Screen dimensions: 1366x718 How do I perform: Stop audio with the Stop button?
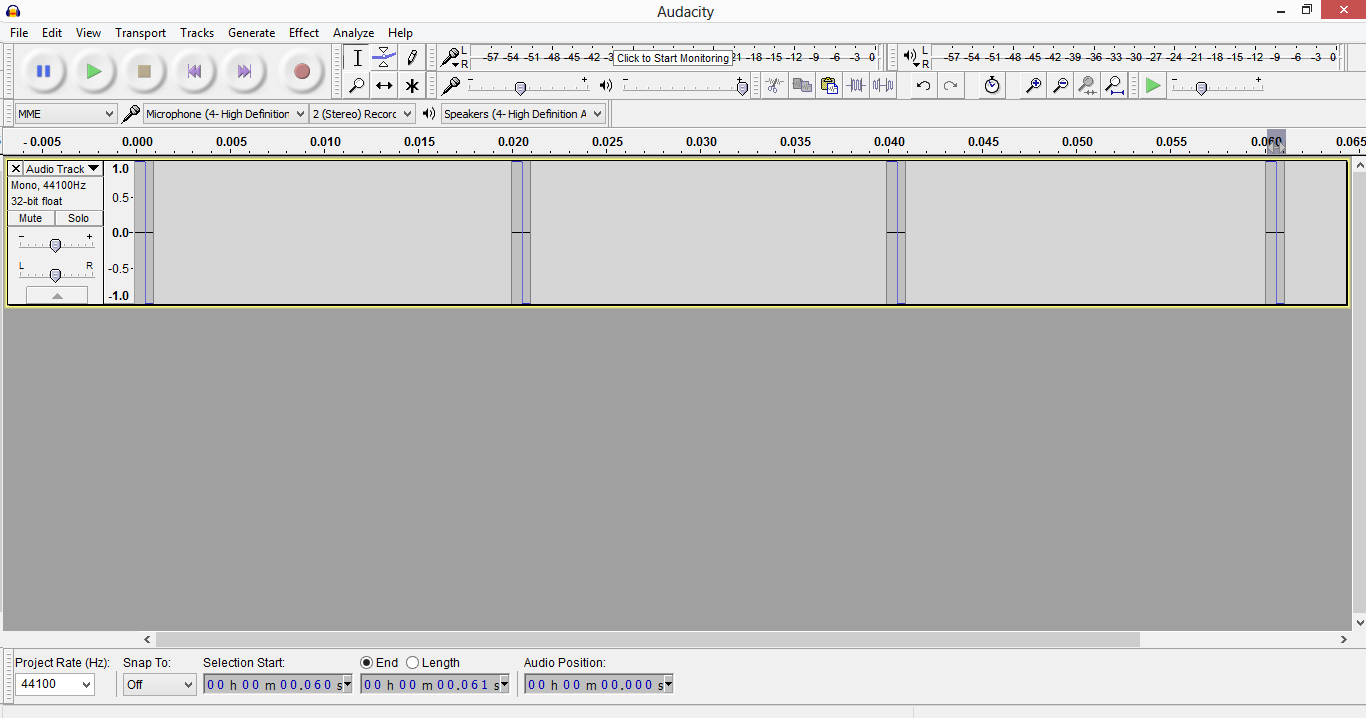pos(144,71)
